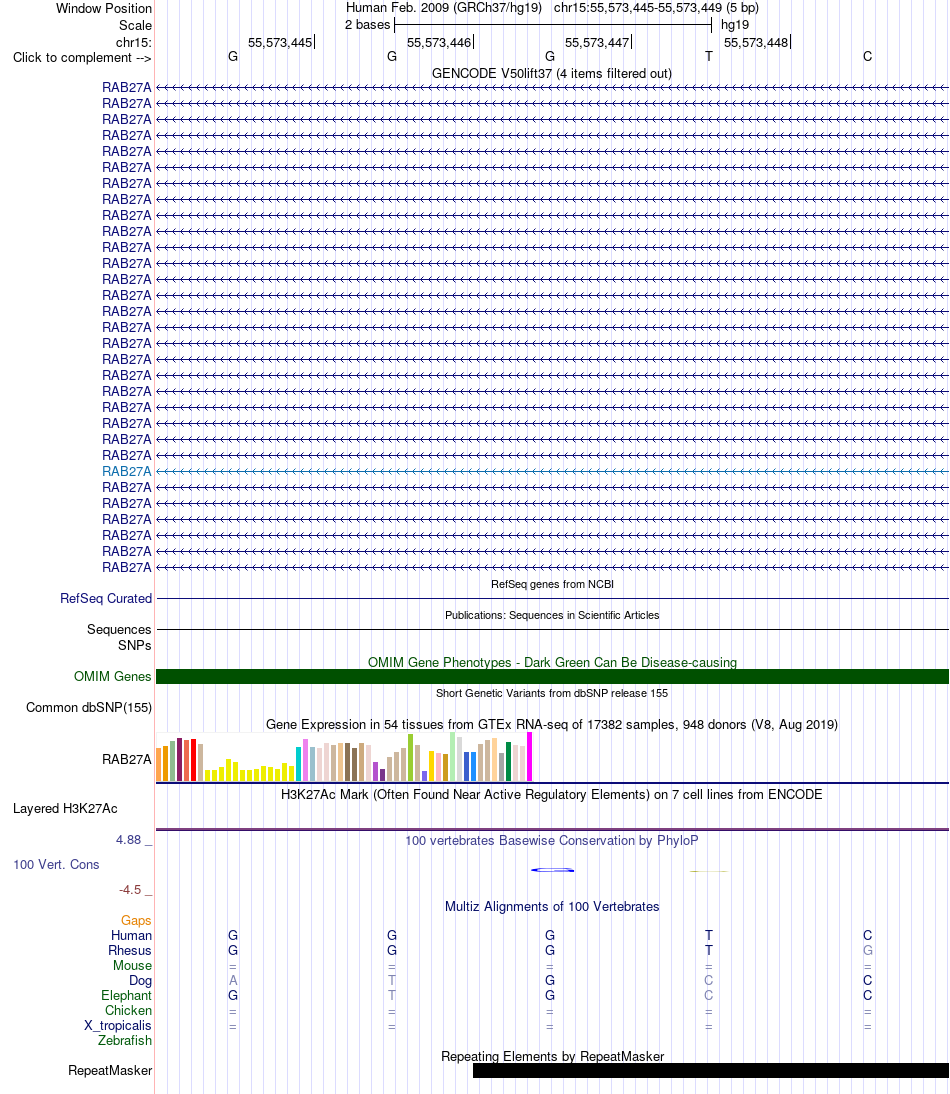950x1094 pixels.
Task: Click the black RepeatMasker element bar
Action: coord(711,1070)
